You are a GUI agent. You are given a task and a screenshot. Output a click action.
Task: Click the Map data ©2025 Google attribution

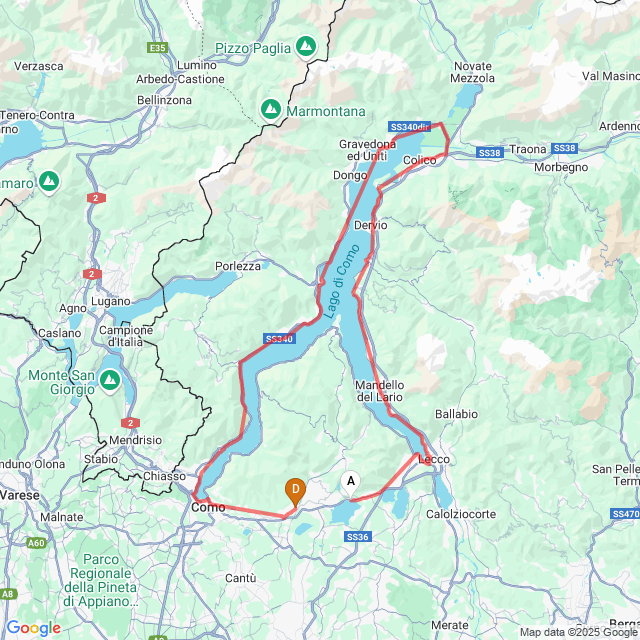click(x=580, y=632)
